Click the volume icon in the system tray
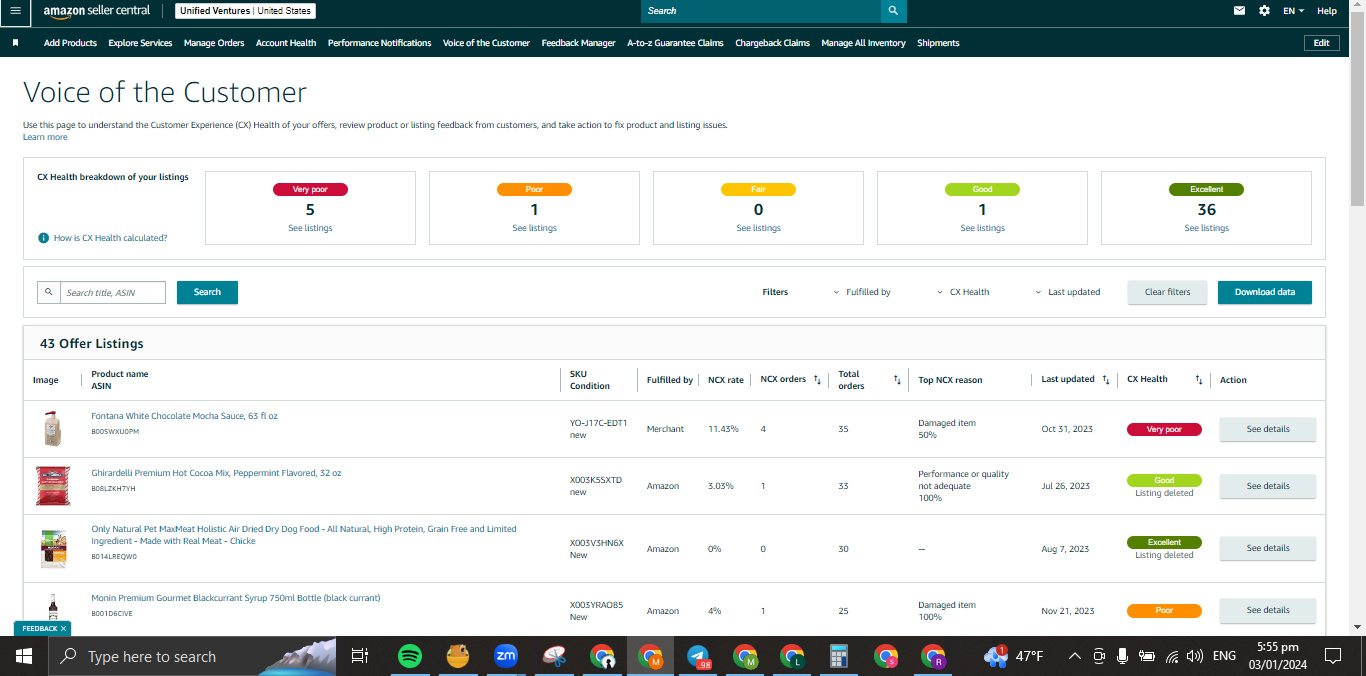The image size is (1366, 676). (1194, 657)
